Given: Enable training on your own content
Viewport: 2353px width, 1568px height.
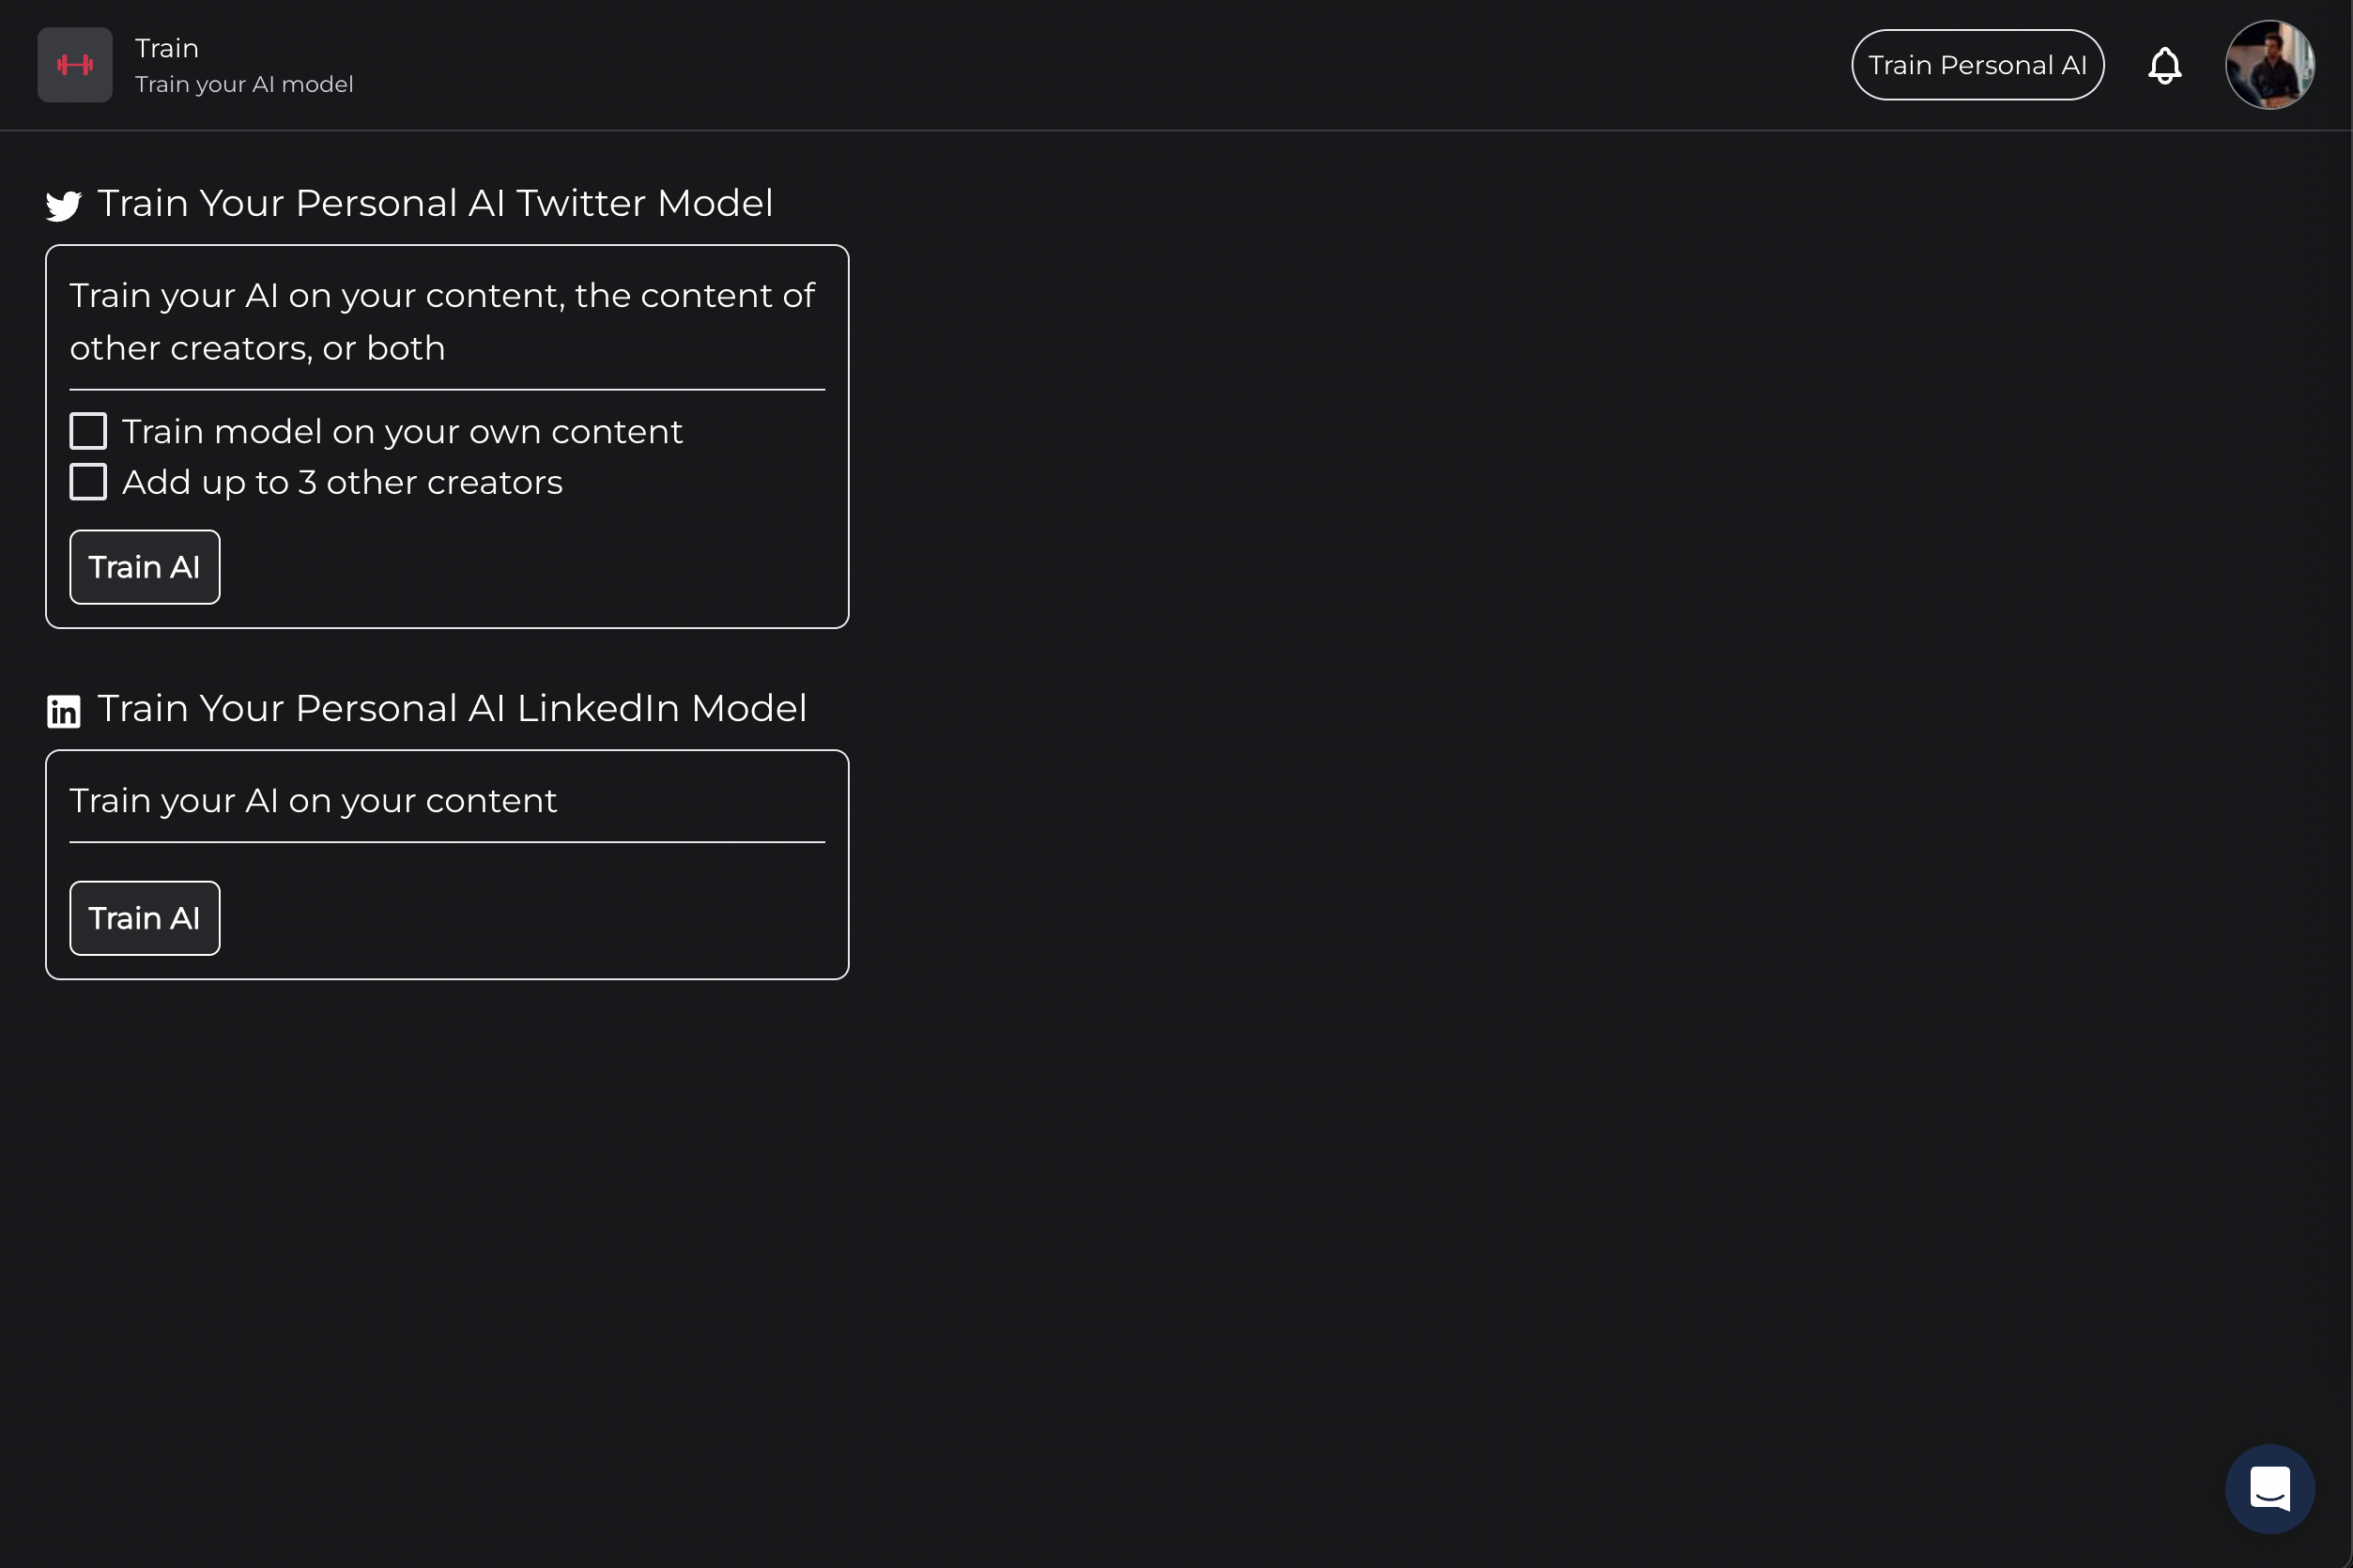Looking at the screenshot, I should click(88, 431).
